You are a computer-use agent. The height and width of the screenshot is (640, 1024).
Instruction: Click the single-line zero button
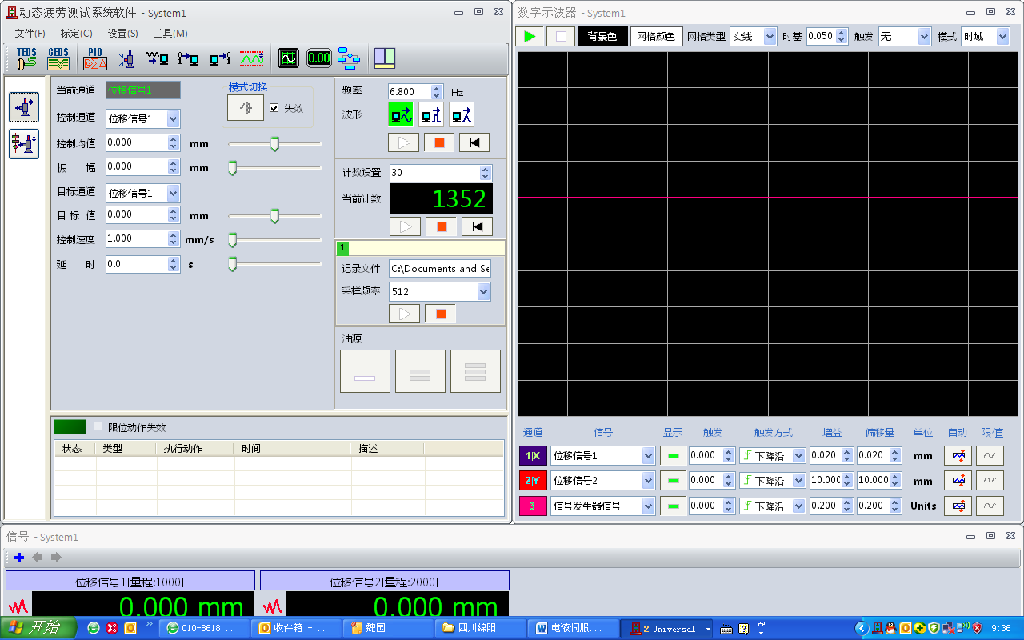click(x=365, y=371)
